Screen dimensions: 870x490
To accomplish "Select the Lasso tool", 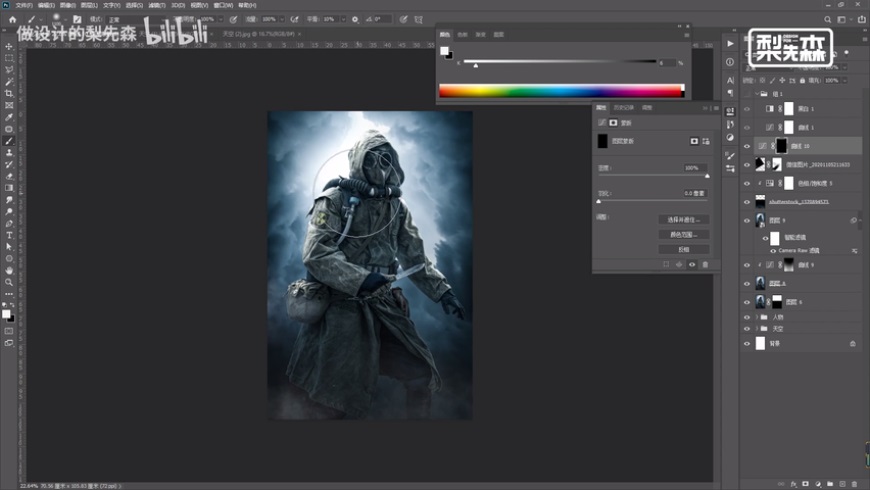I will 9,70.
